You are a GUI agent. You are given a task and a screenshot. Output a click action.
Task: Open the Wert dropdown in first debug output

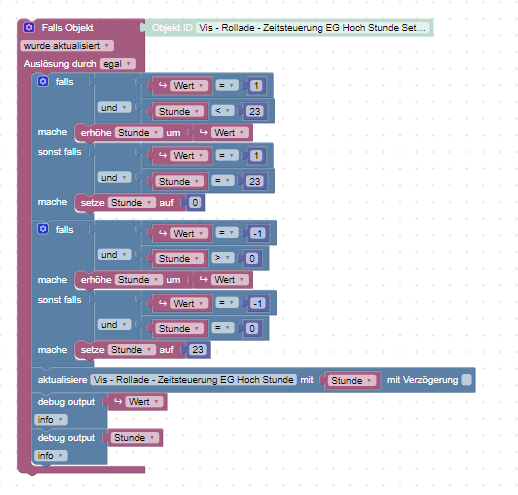coord(144,402)
